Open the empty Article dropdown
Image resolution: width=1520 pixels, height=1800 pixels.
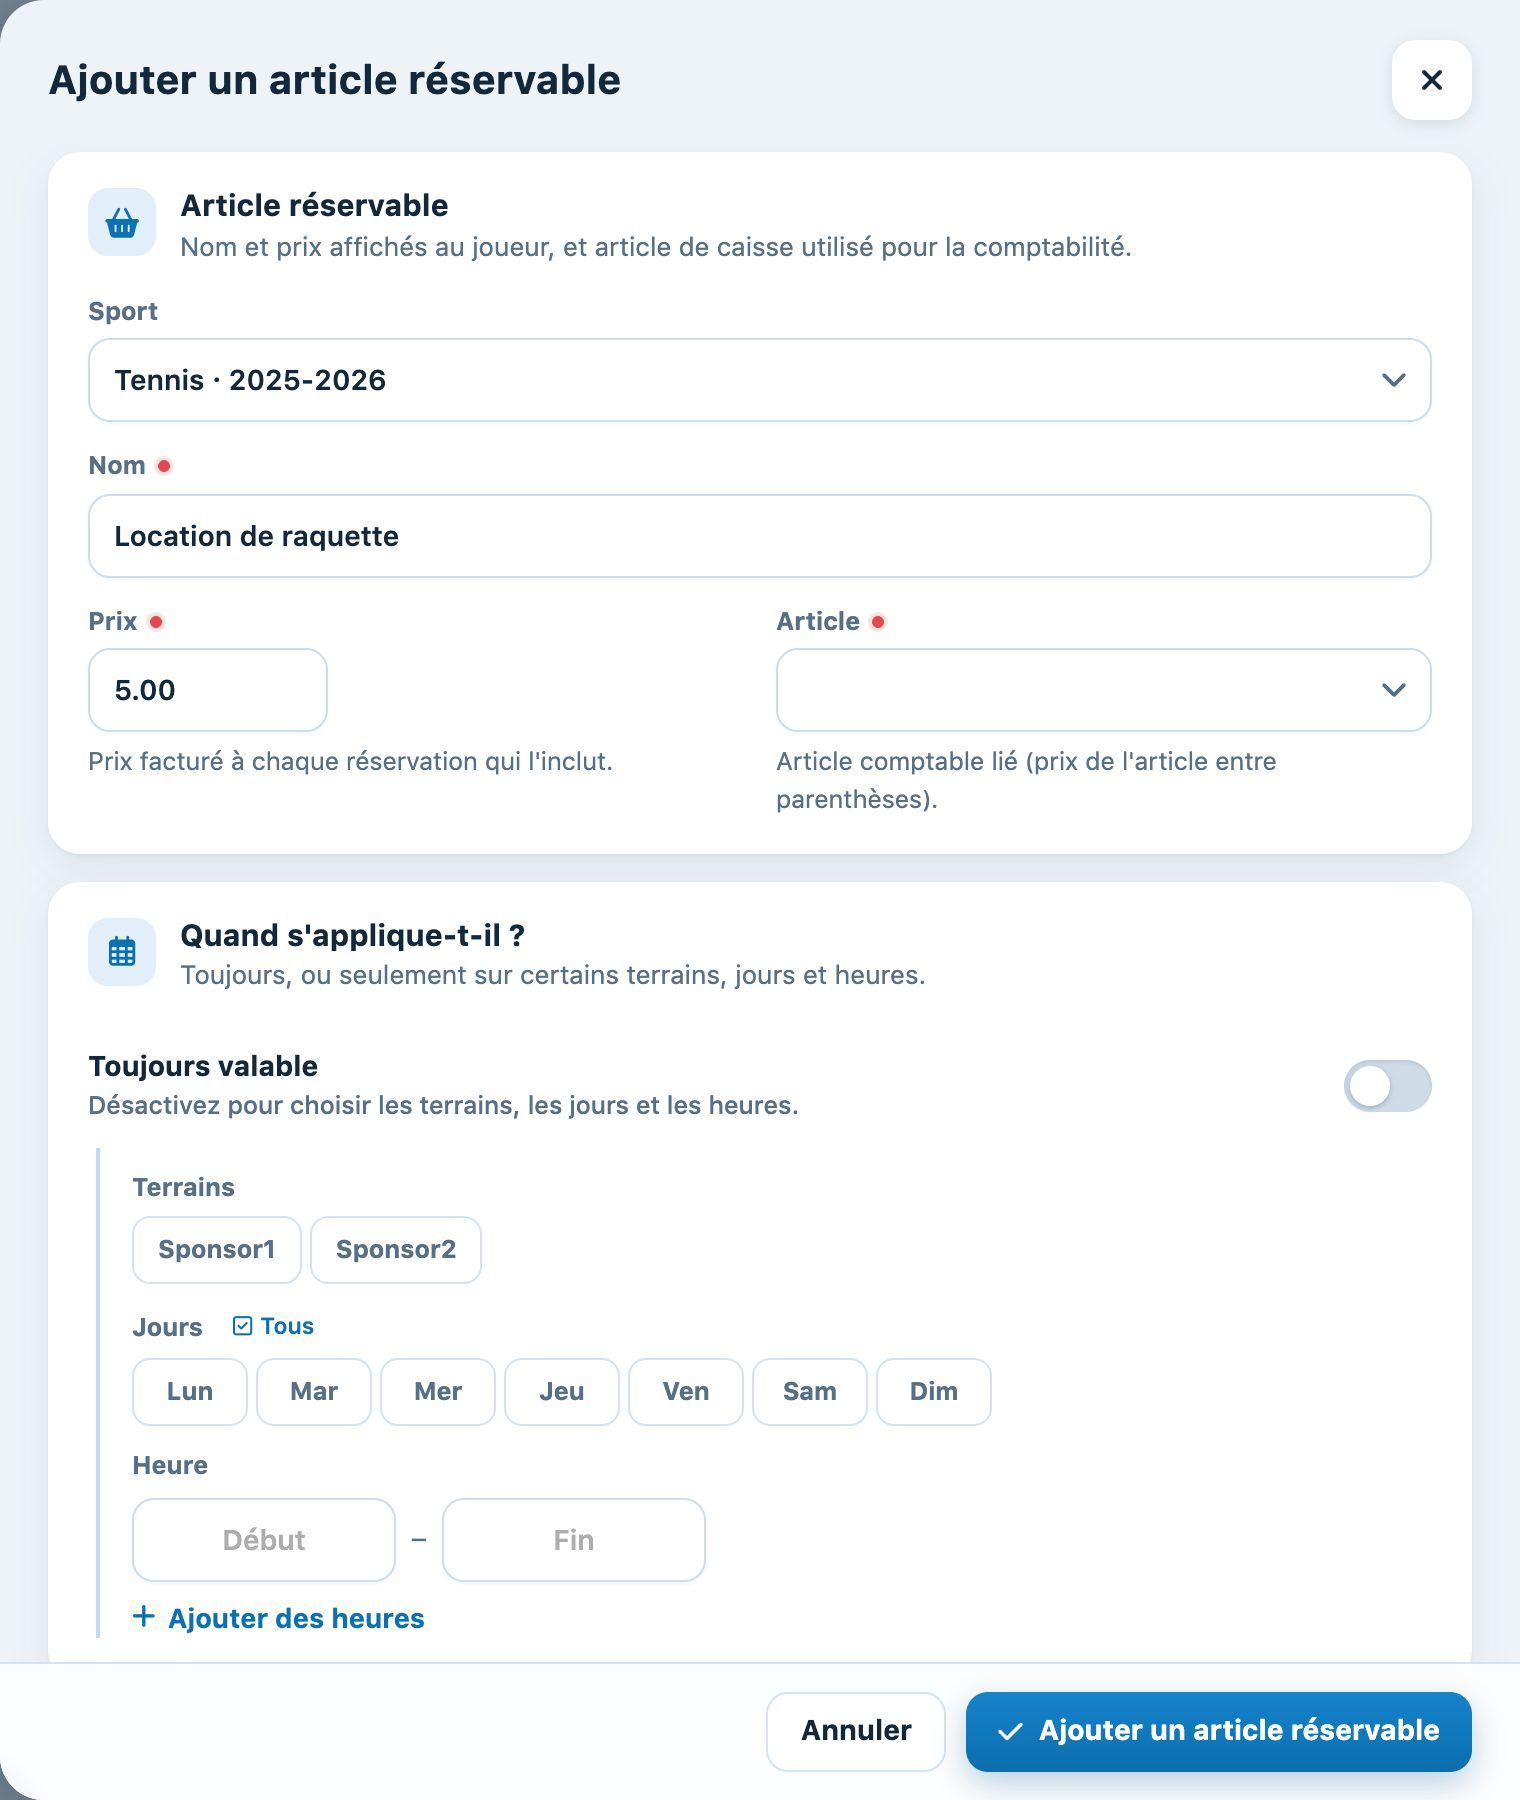[1104, 690]
